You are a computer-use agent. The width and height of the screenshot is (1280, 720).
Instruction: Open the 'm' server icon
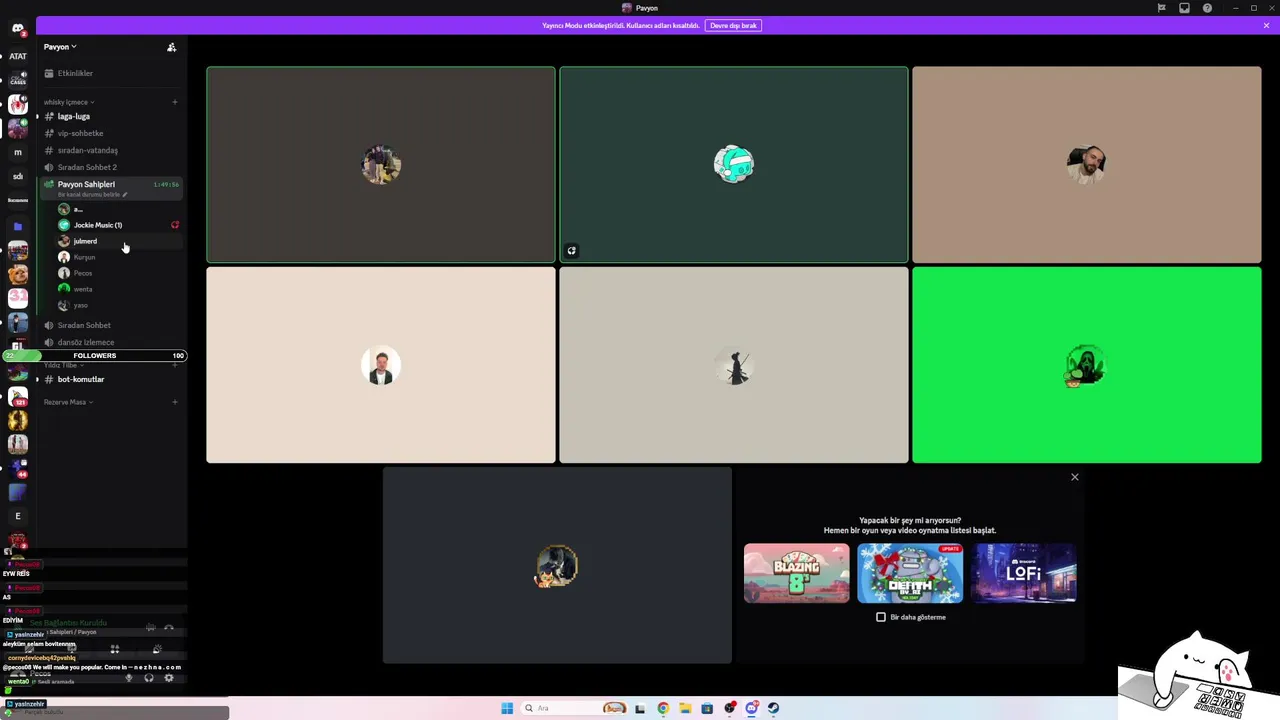coord(17,152)
